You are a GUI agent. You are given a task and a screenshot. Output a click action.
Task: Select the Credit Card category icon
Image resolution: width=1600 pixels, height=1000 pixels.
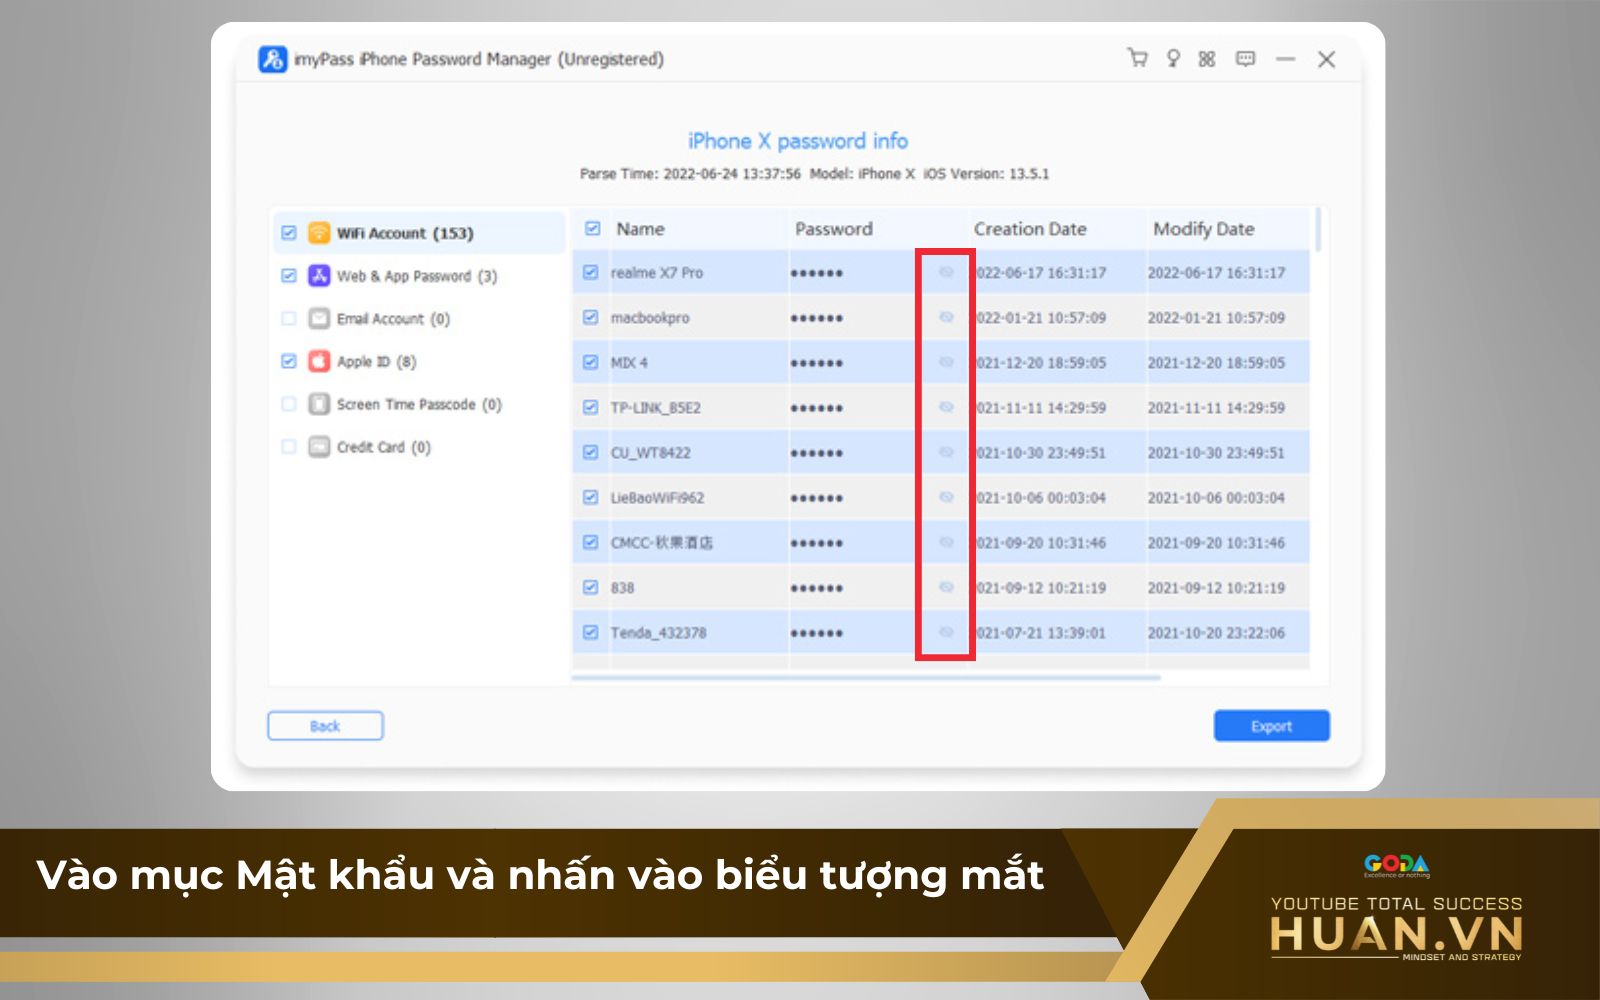click(319, 447)
